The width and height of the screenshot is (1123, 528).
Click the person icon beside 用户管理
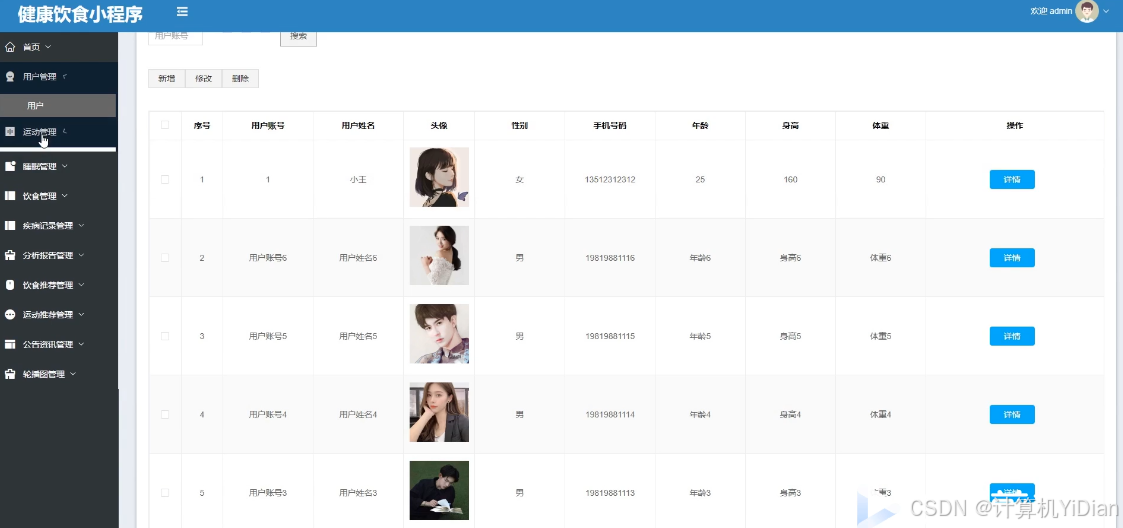[x=10, y=77]
